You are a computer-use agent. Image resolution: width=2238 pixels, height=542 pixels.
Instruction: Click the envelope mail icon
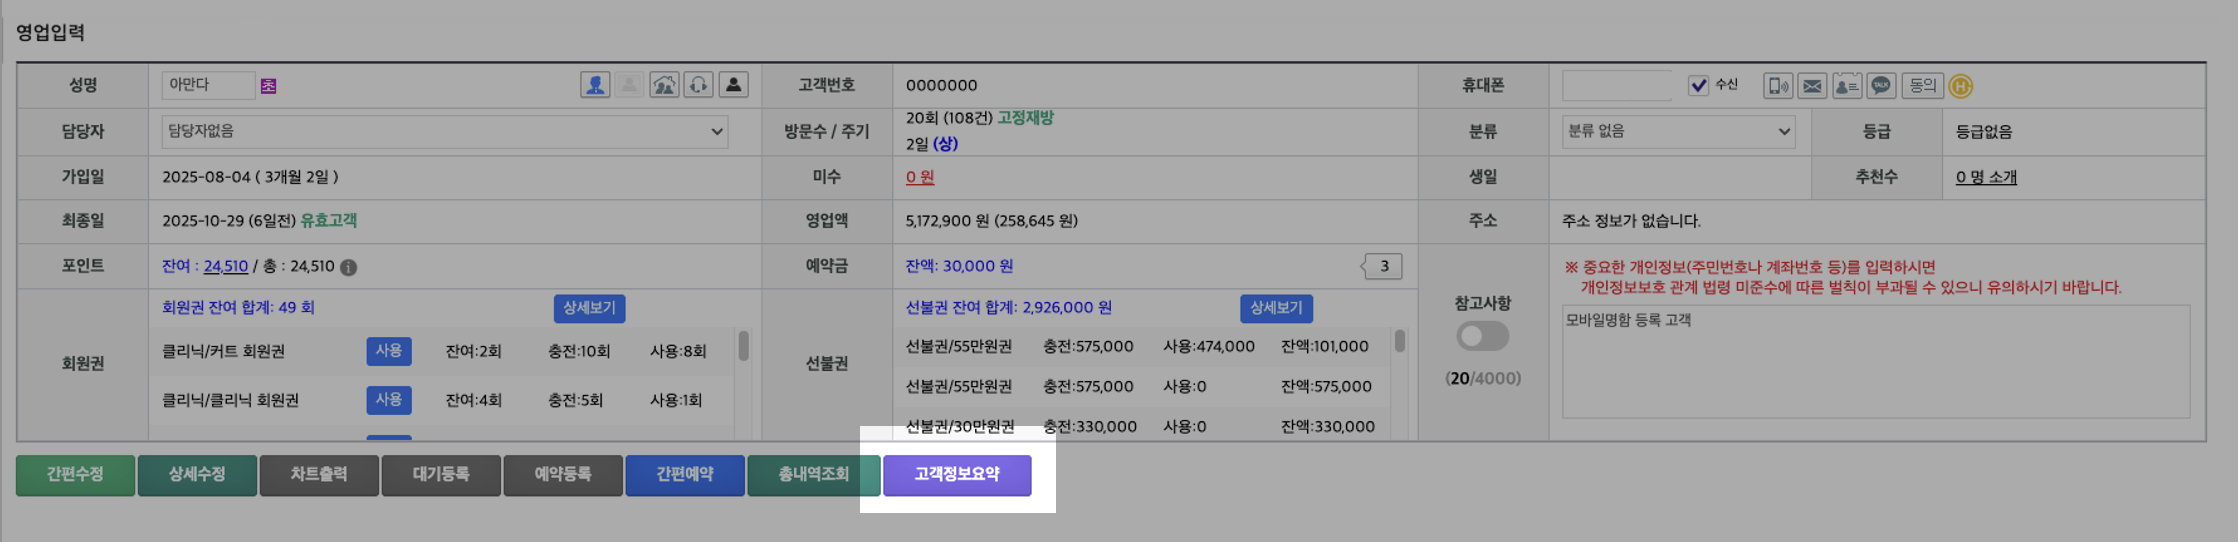(x=1812, y=86)
